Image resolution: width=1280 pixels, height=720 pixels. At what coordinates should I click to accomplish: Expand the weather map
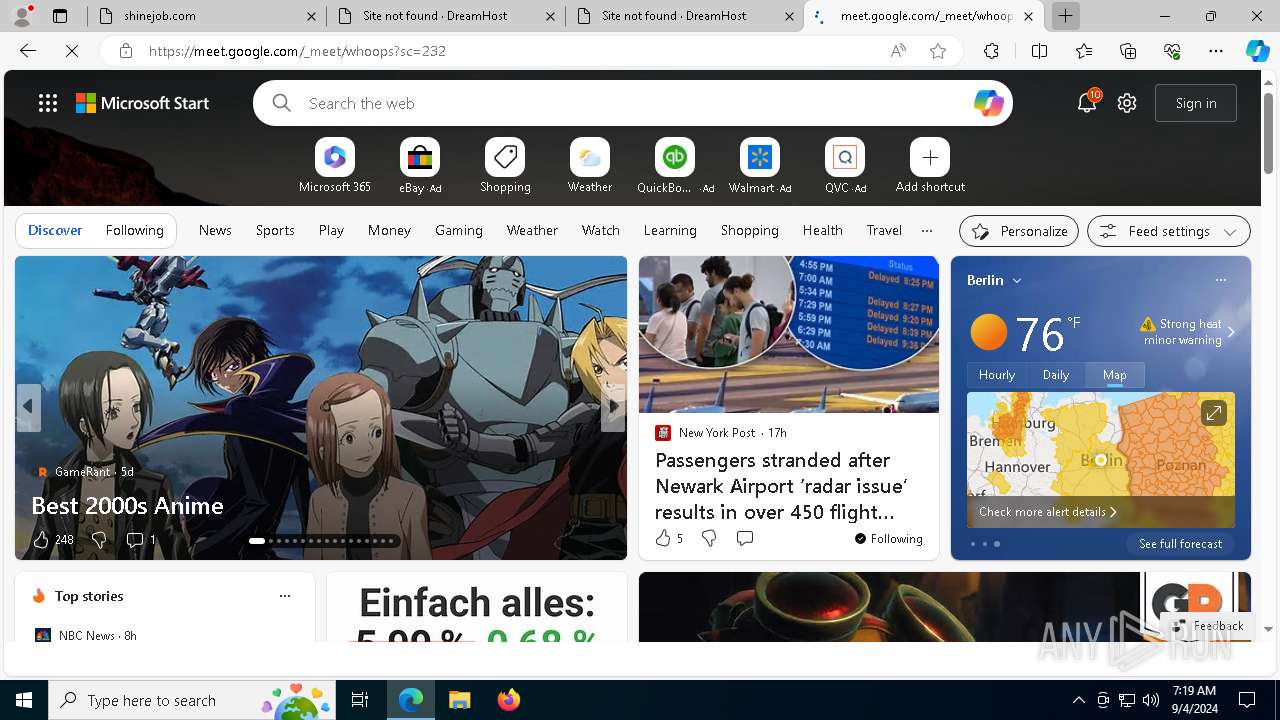click(x=1213, y=412)
